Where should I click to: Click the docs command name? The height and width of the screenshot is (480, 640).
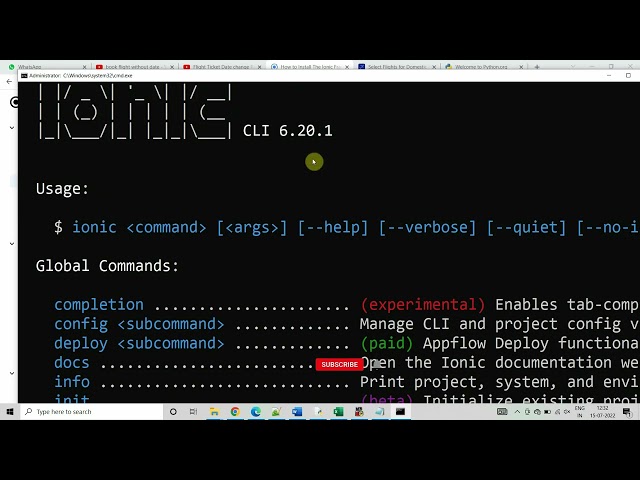click(x=71, y=363)
